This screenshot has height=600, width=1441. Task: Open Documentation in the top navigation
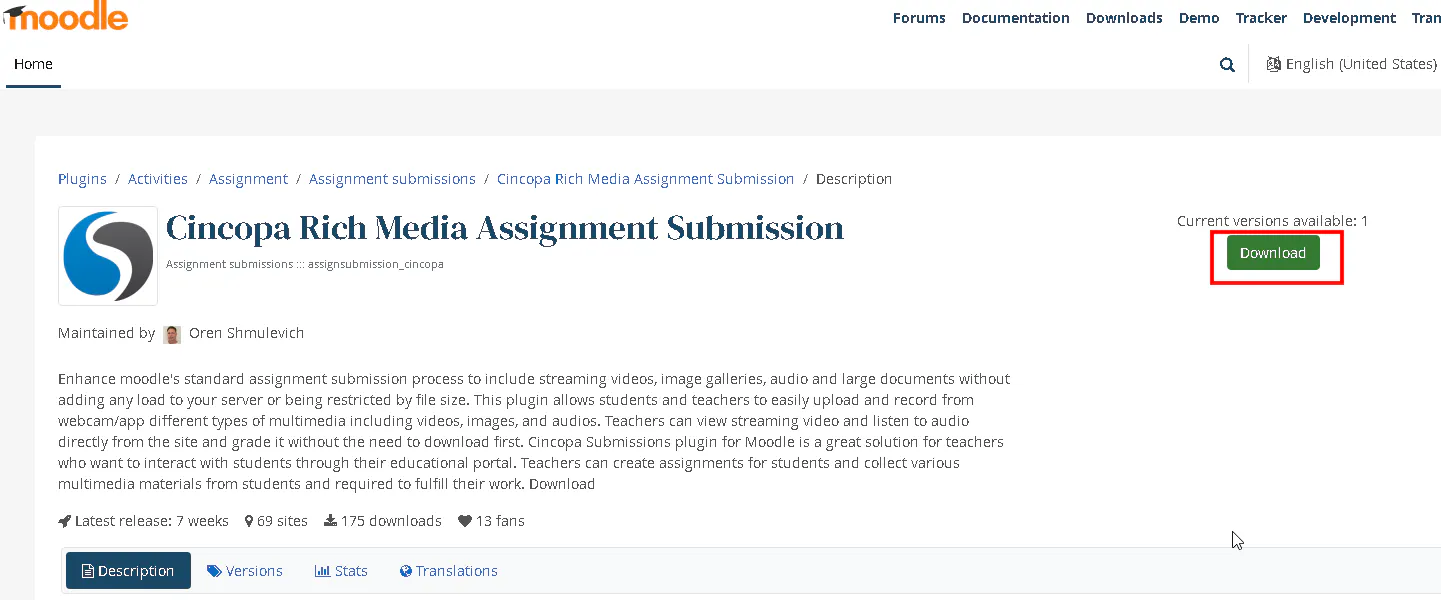[1016, 18]
